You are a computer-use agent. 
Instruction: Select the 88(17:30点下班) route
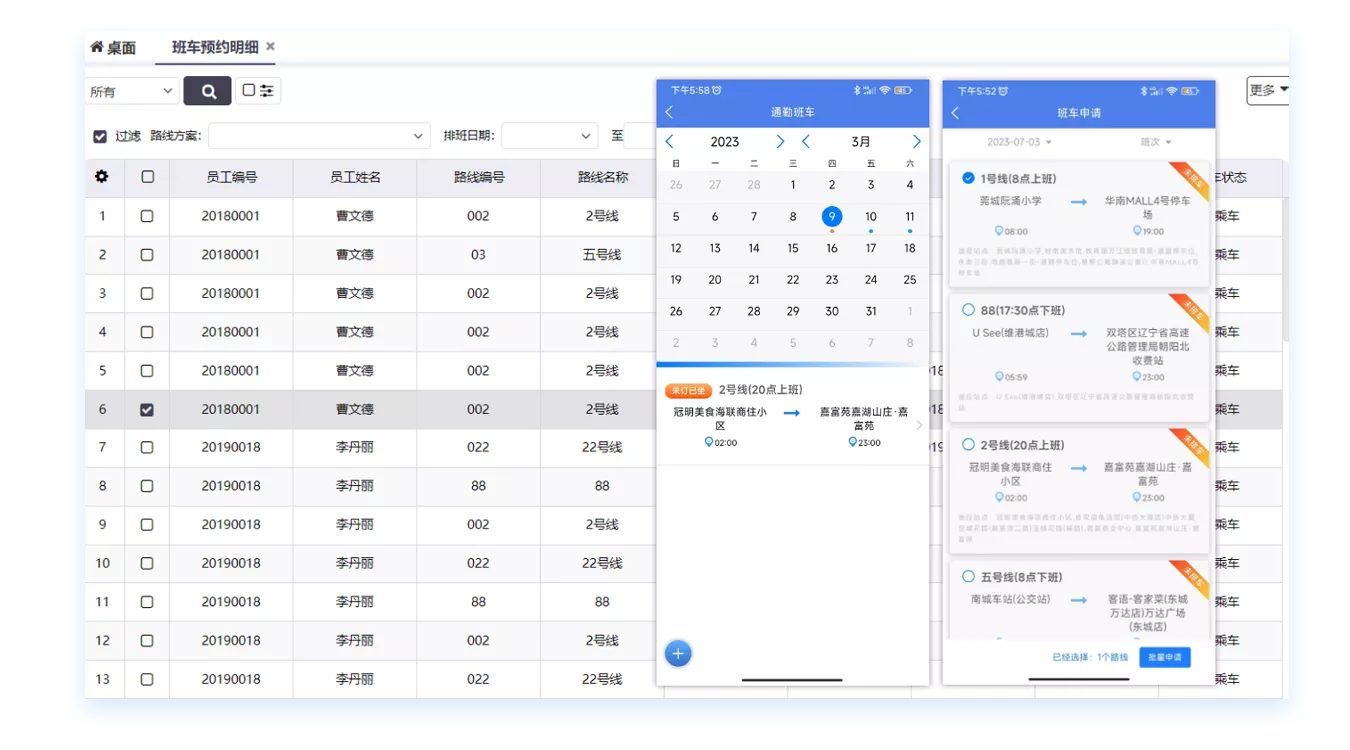968,310
